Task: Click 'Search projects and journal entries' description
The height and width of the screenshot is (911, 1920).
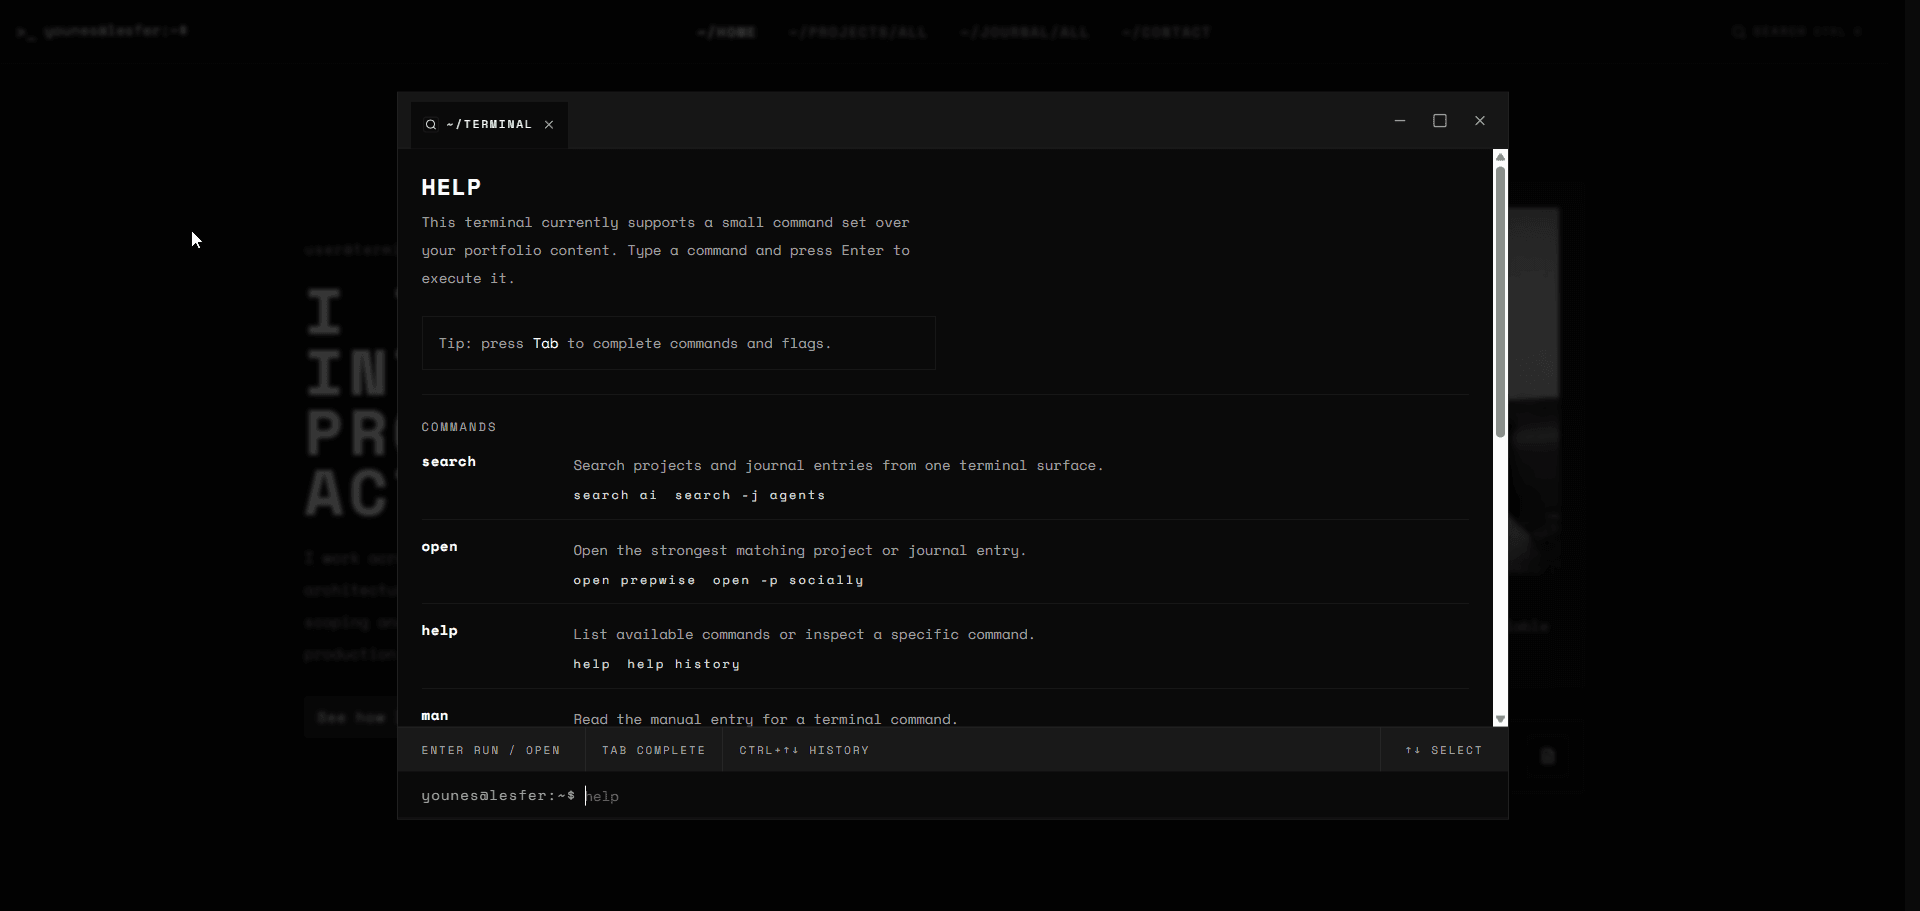Action: pyautogui.click(x=838, y=466)
